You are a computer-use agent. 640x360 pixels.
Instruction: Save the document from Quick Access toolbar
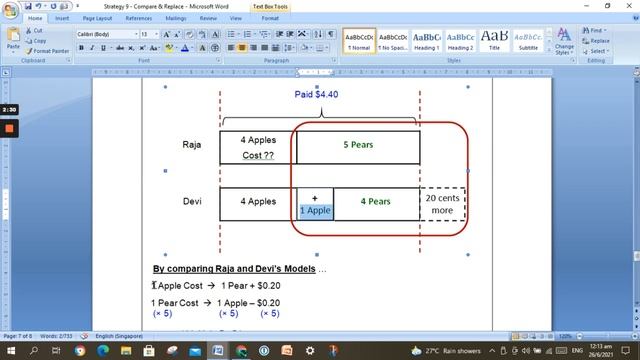click(x=28, y=6)
